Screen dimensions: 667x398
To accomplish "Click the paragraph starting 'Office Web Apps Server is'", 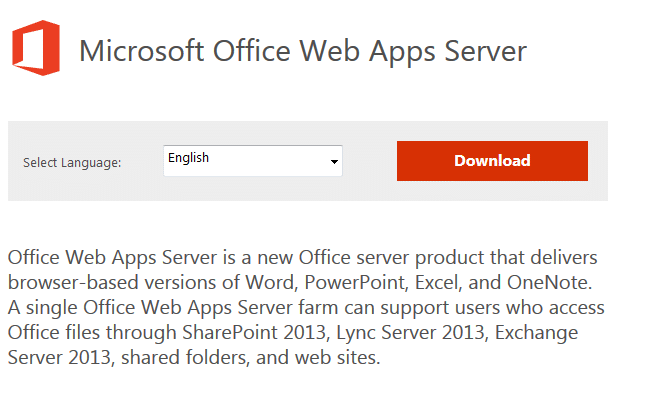I will [x=306, y=307].
